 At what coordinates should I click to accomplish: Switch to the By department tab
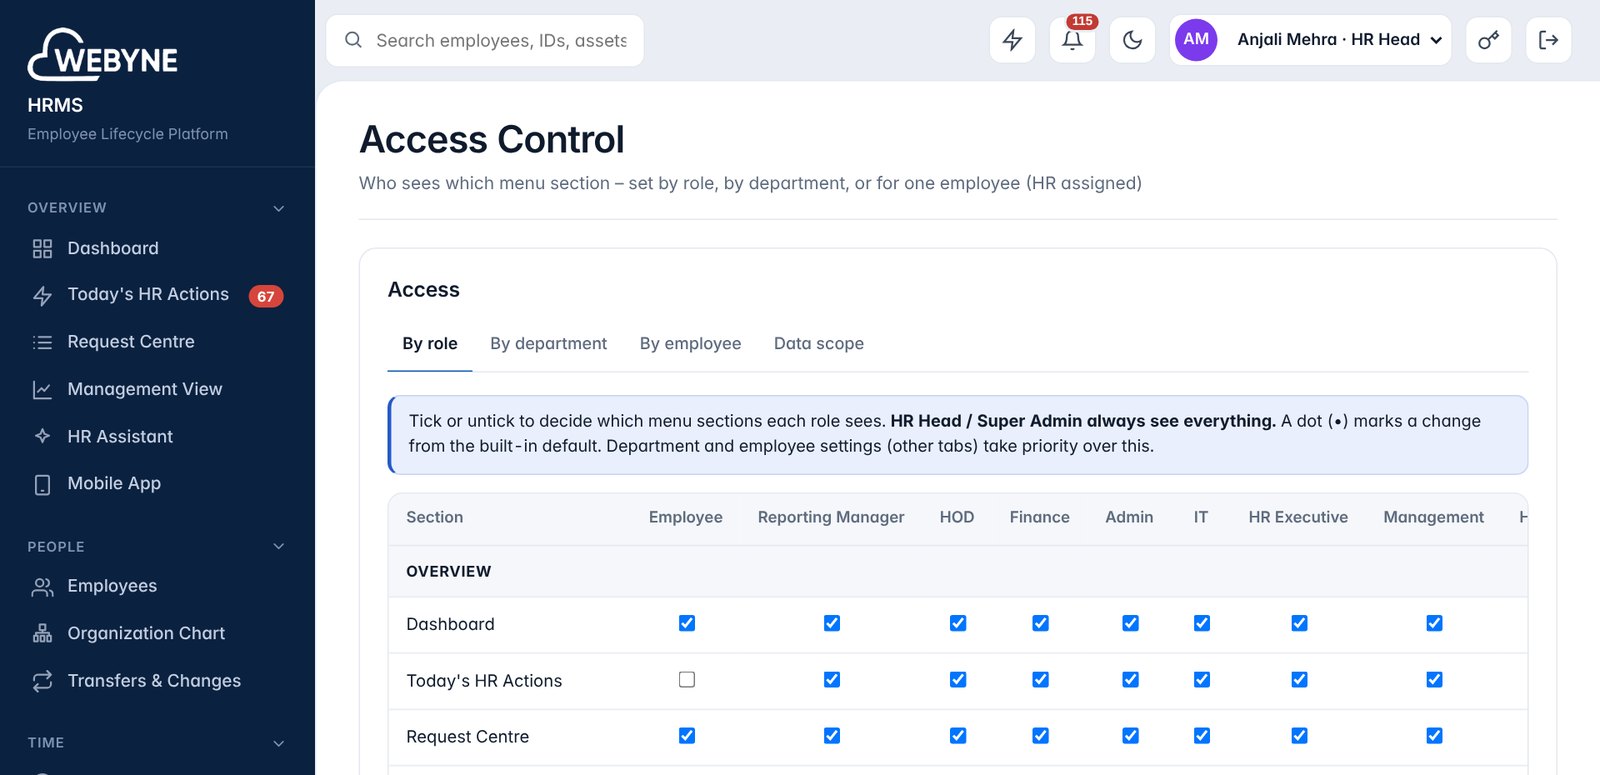pyautogui.click(x=549, y=344)
